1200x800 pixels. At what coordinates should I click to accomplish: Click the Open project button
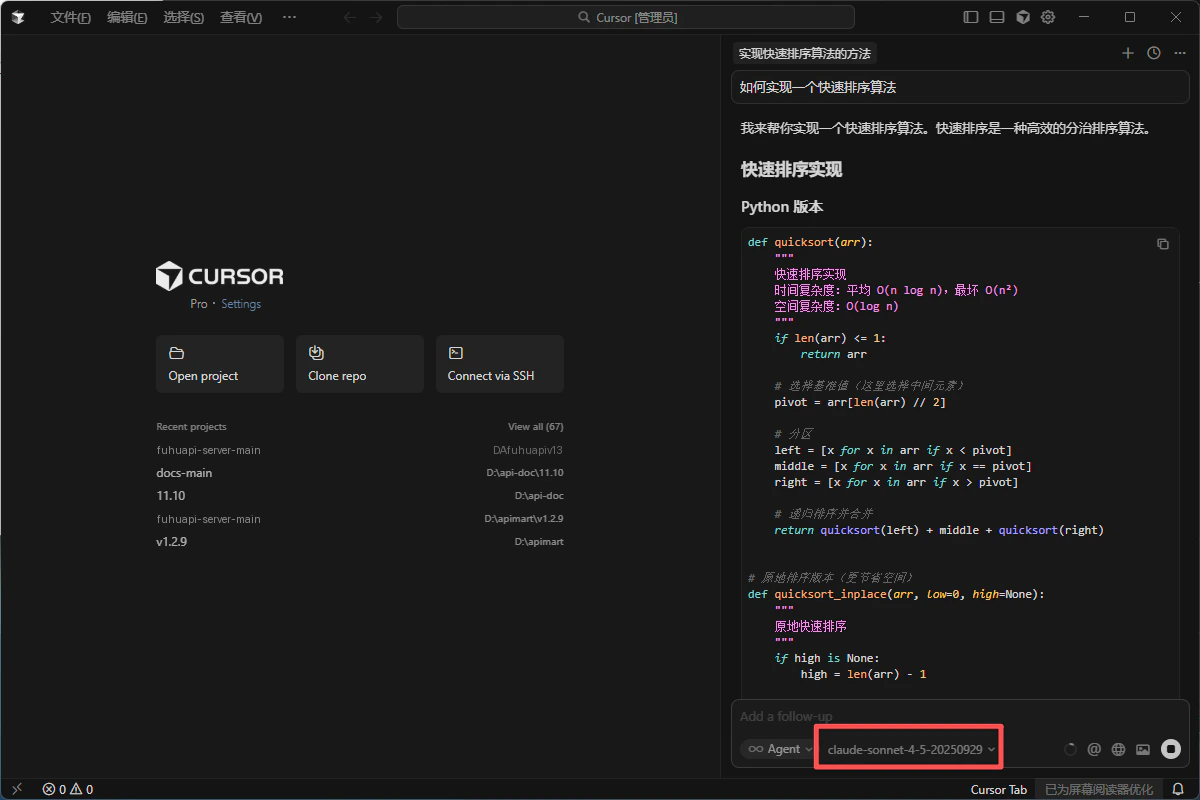pos(220,364)
